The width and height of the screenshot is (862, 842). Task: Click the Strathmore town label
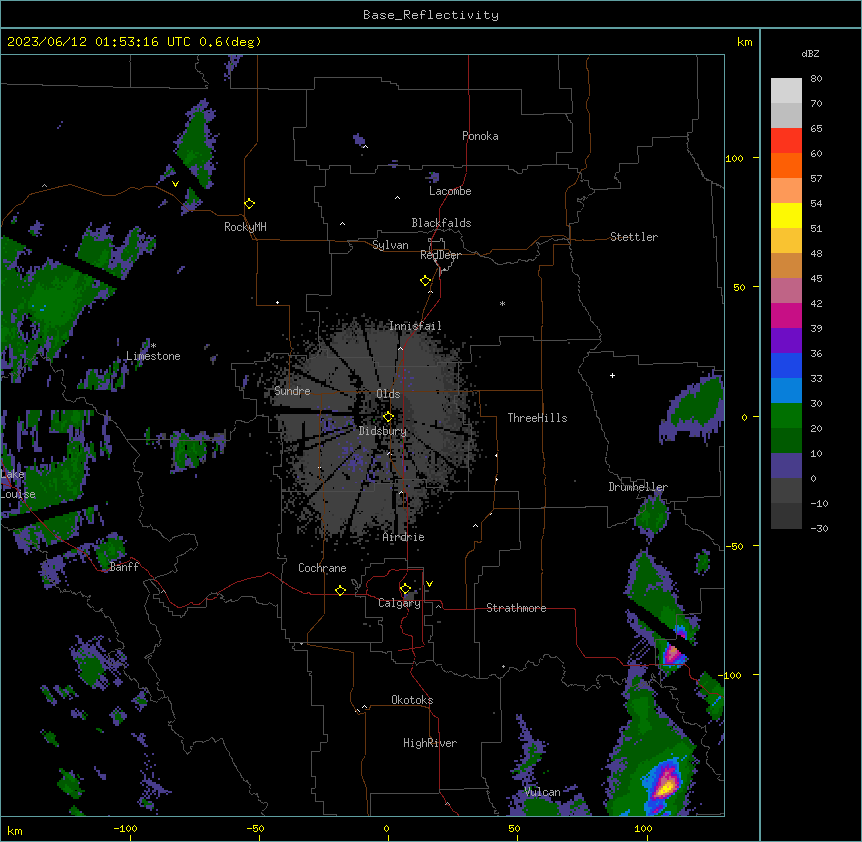pyautogui.click(x=516, y=608)
